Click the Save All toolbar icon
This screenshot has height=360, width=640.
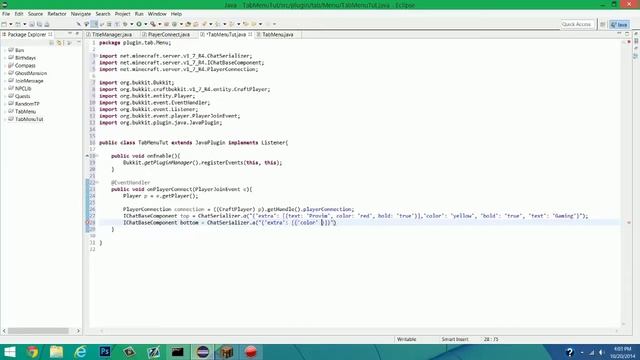pyautogui.click(x=40, y=24)
